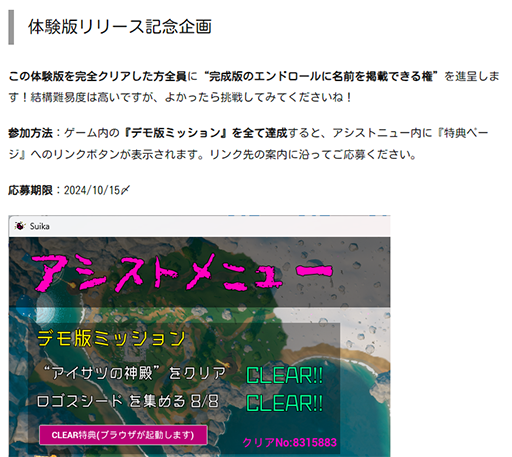Image resolution: width=512 pixels, height=457 pixels.
Task: Click the gray bar beside the heading
Action: click(x=11, y=27)
